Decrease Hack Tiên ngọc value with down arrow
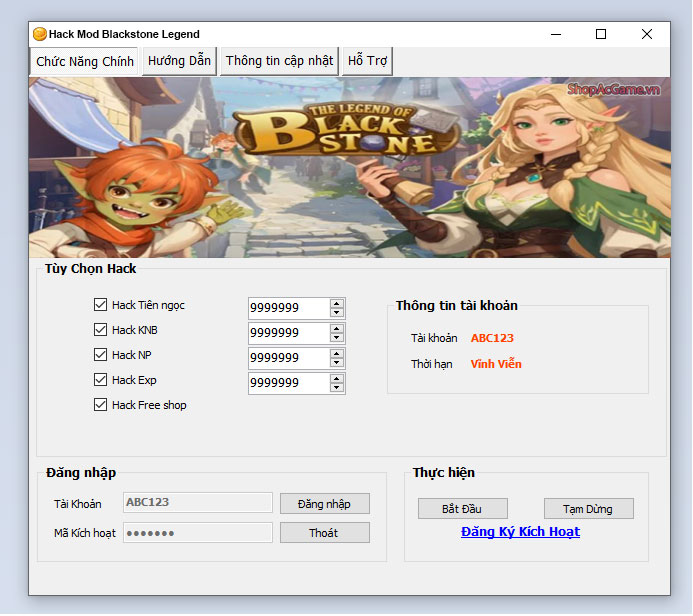This screenshot has width=693, height=616. pyautogui.click(x=337, y=312)
